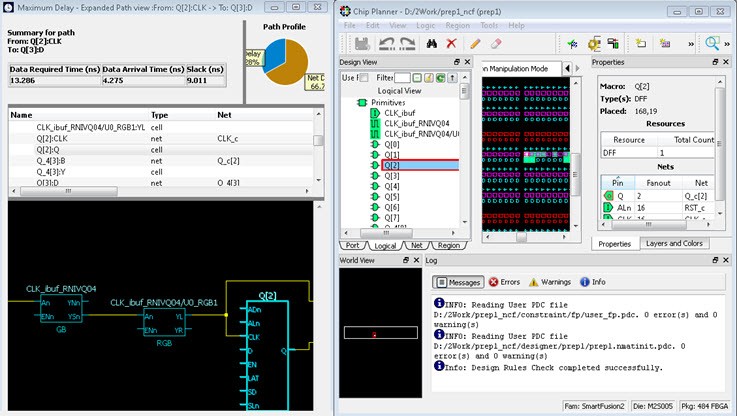Click the Info button in Log panel
Screen dimensions: 737x416
592,282
